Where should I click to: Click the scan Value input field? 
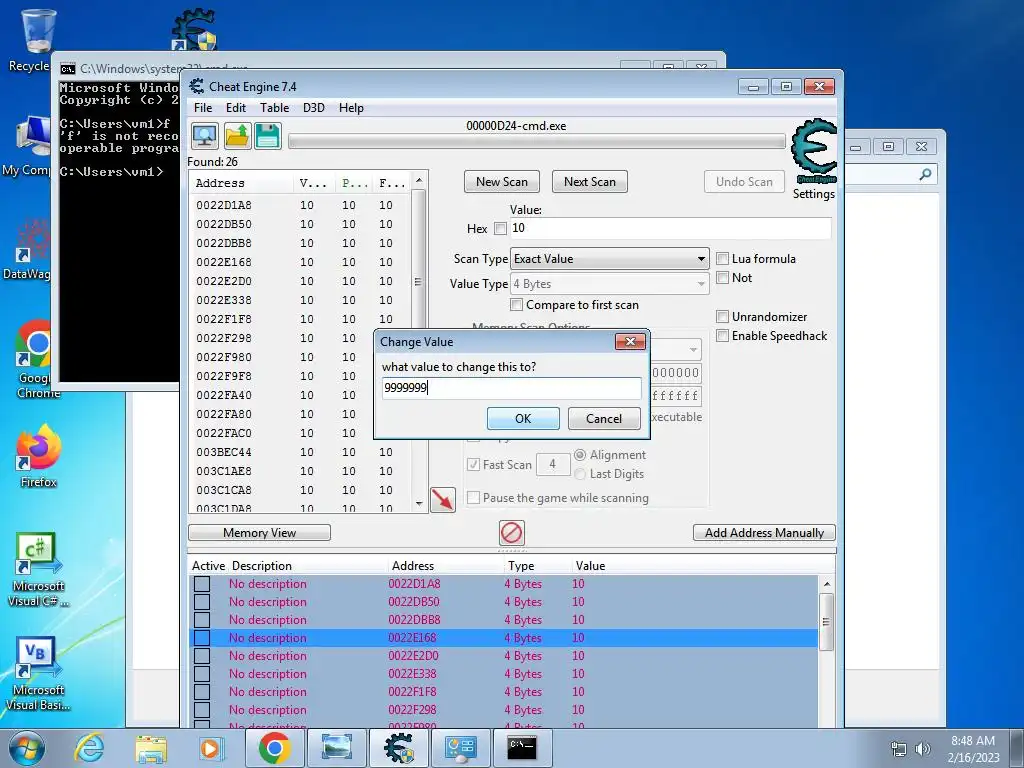click(x=671, y=228)
